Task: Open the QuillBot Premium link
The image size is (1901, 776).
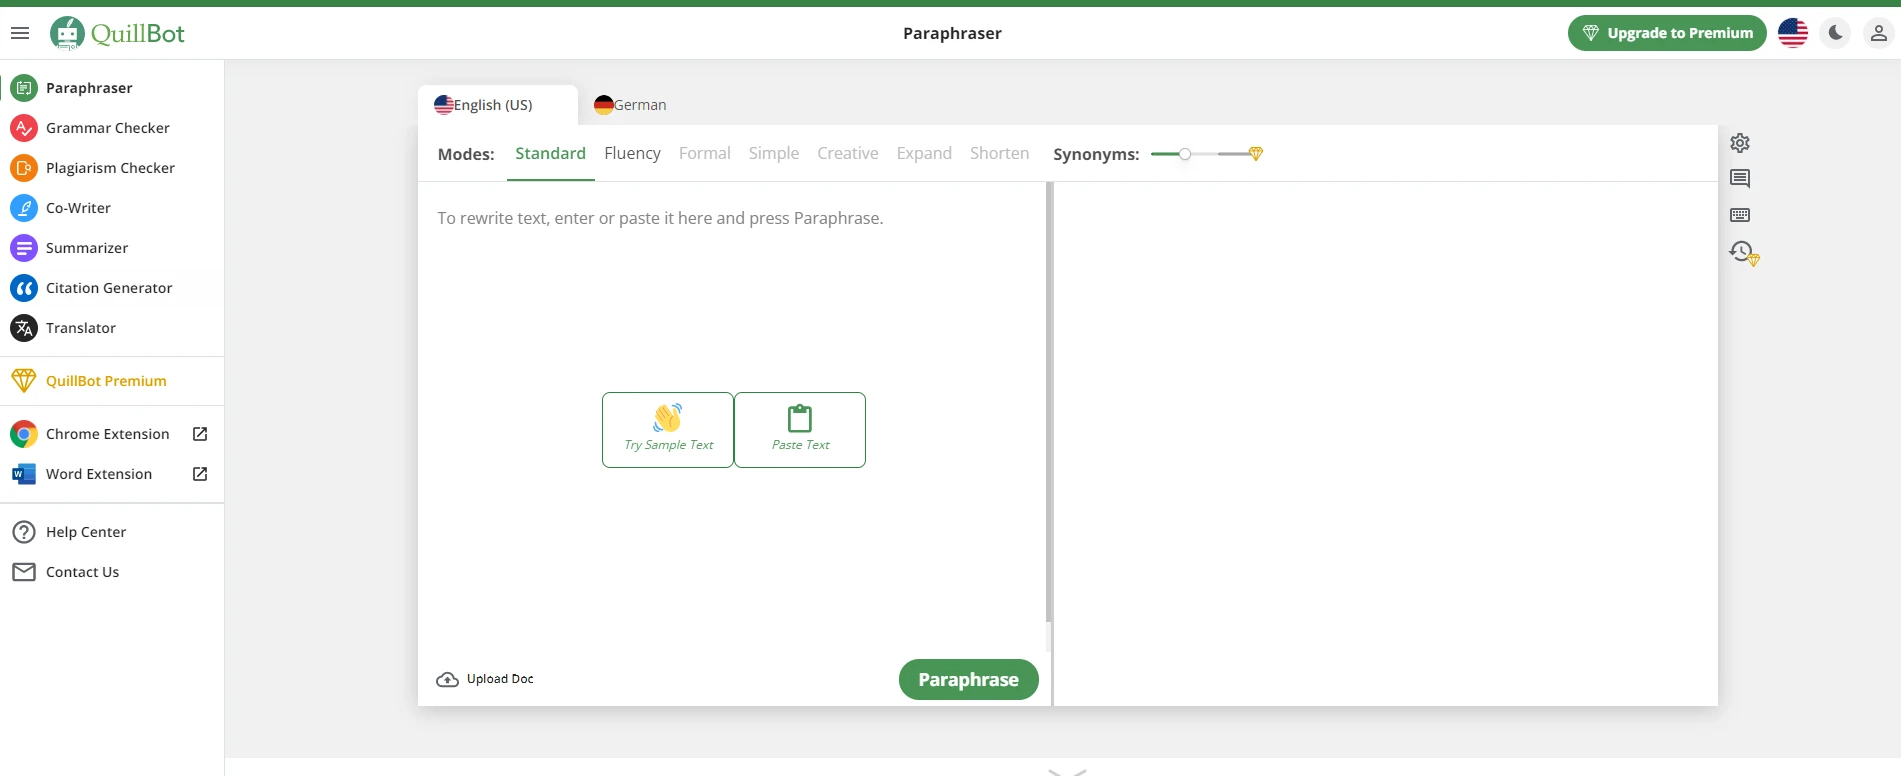Action: (x=106, y=381)
